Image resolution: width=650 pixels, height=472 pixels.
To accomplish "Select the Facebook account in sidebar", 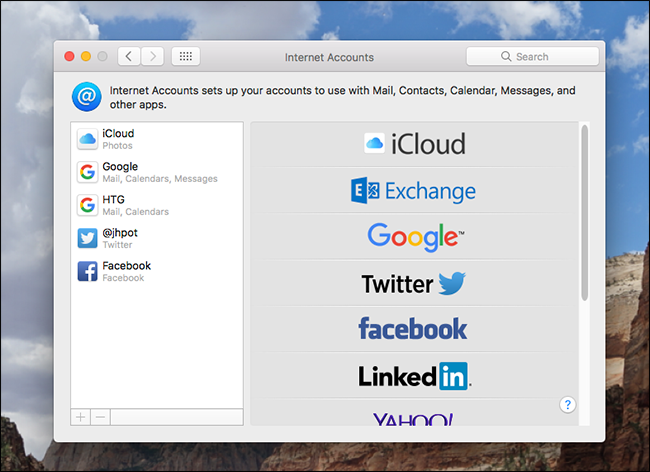I will (157, 271).
